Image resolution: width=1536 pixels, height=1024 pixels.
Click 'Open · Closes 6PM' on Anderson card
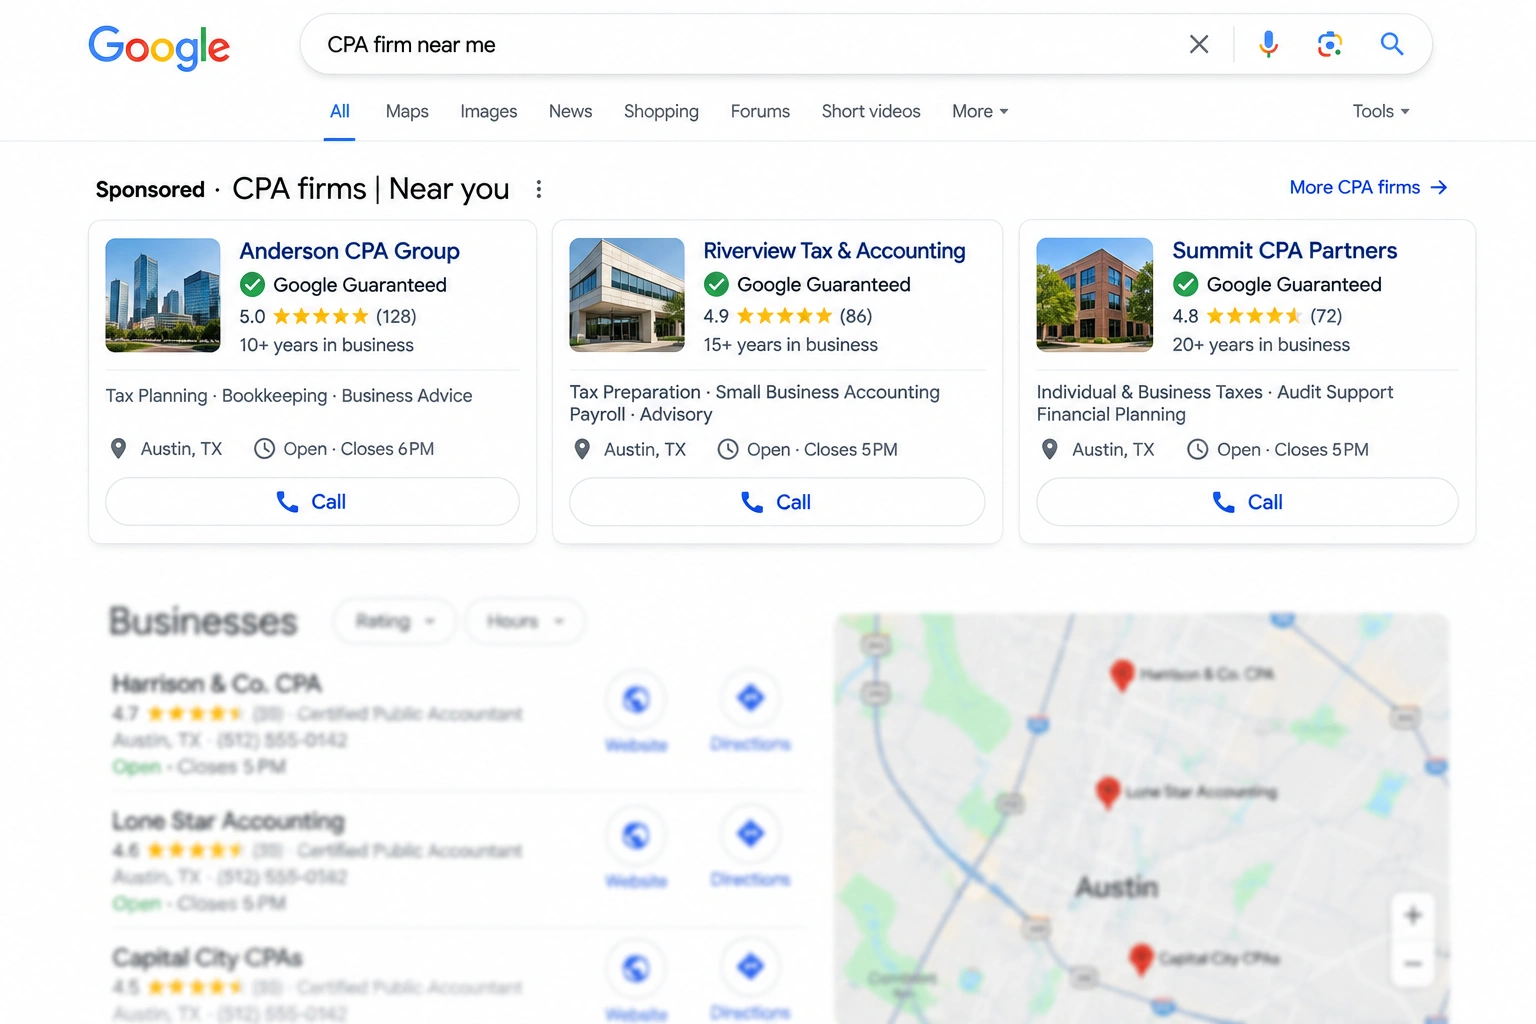pyautogui.click(x=359, y=449)
